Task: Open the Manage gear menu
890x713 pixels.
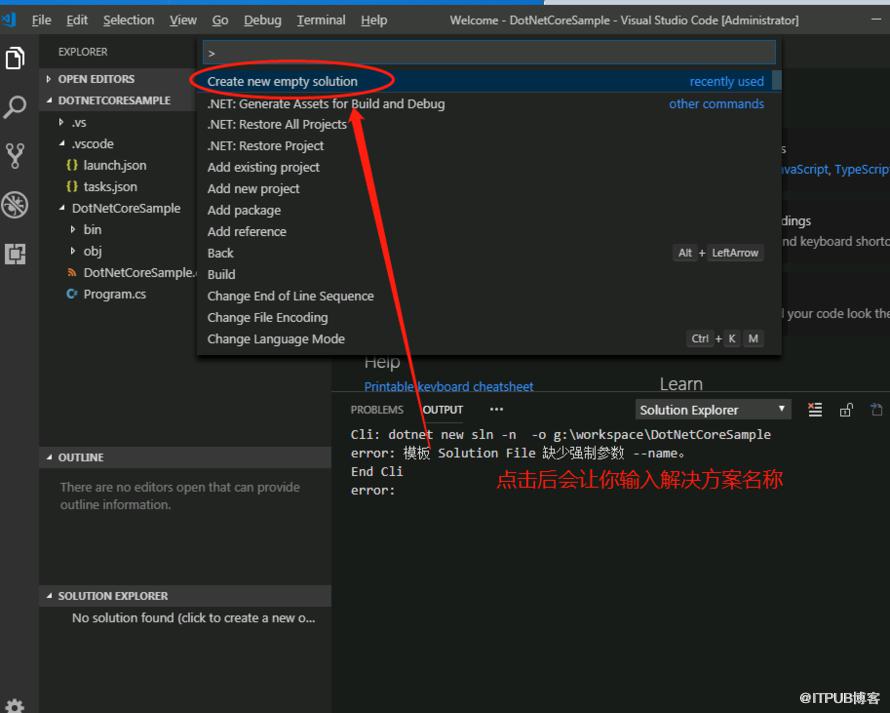Action: pos(15,706)
